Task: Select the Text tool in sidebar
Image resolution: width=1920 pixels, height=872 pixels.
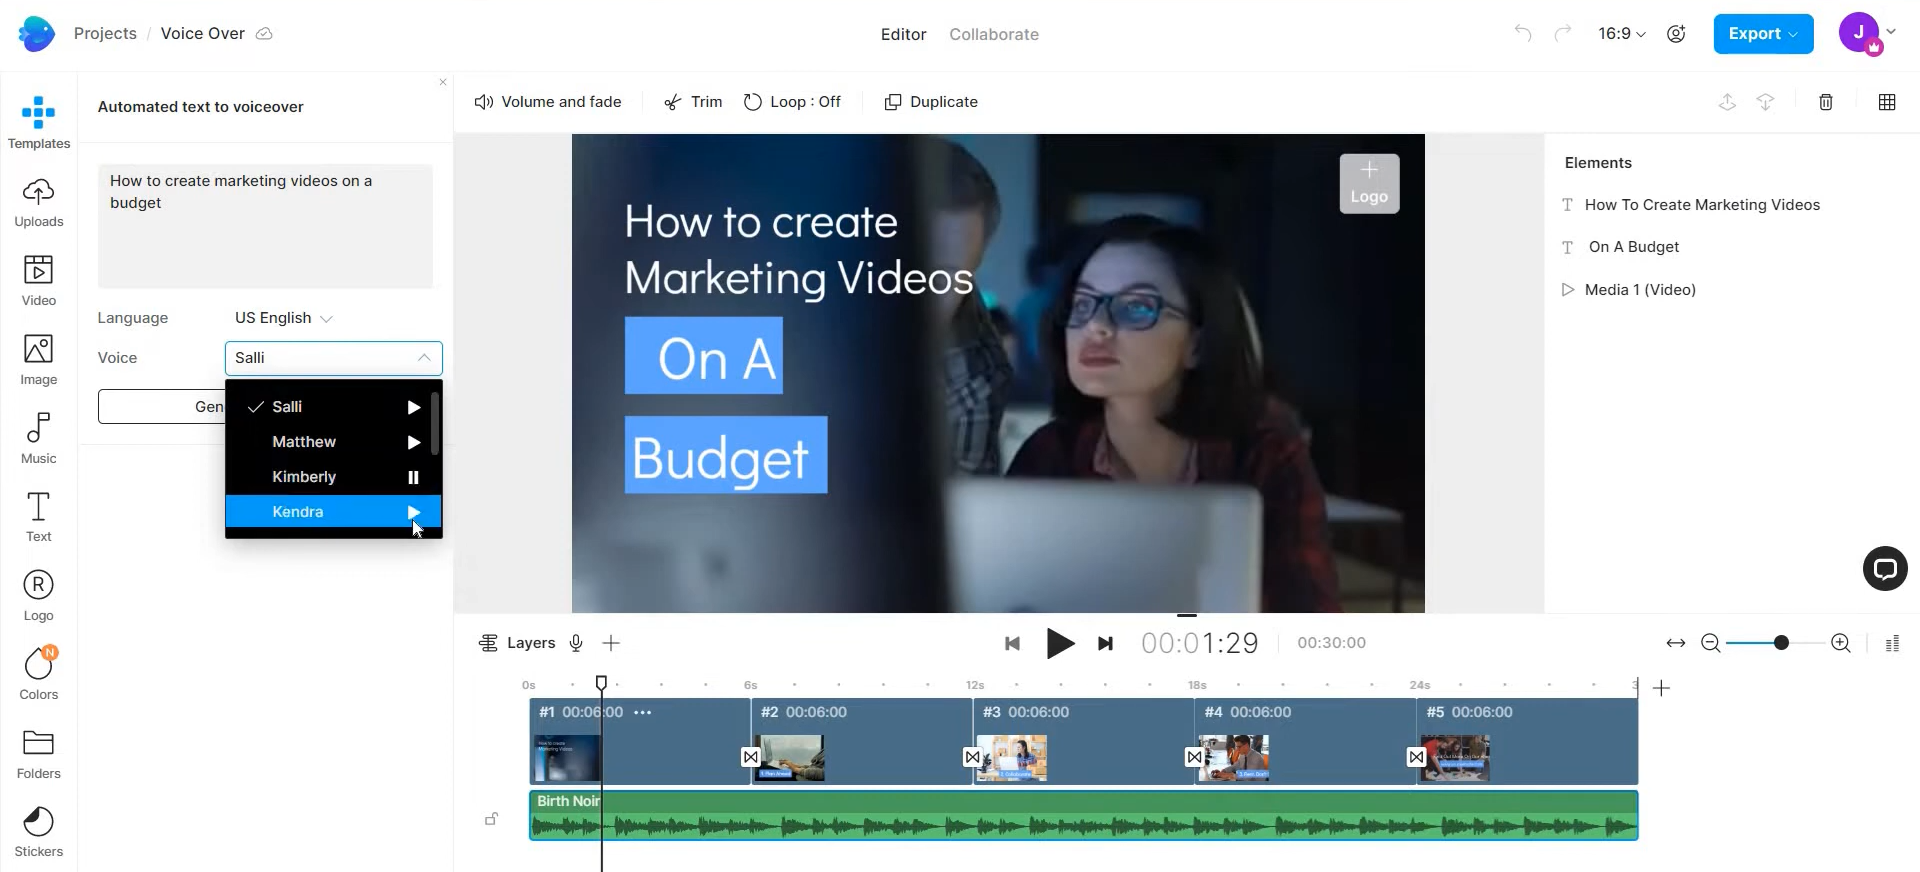Action: click(39, 517)
